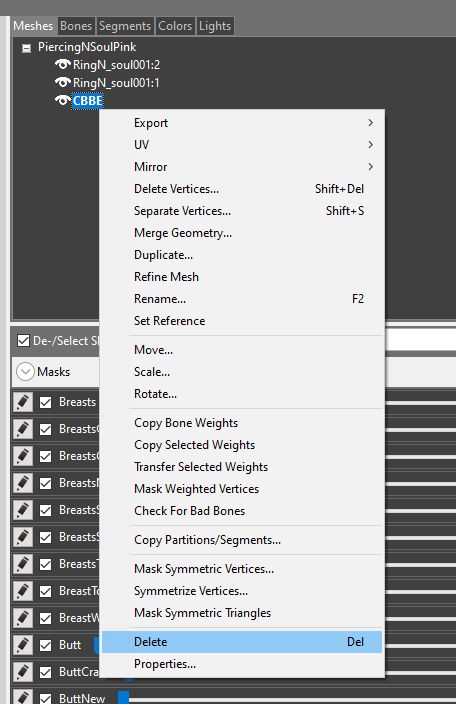Image resolution: width=456 pixels, height=704 pixels.
Task: Toggle visibility of RingN_soul001:2 mesh
Action: click(63, 65)
